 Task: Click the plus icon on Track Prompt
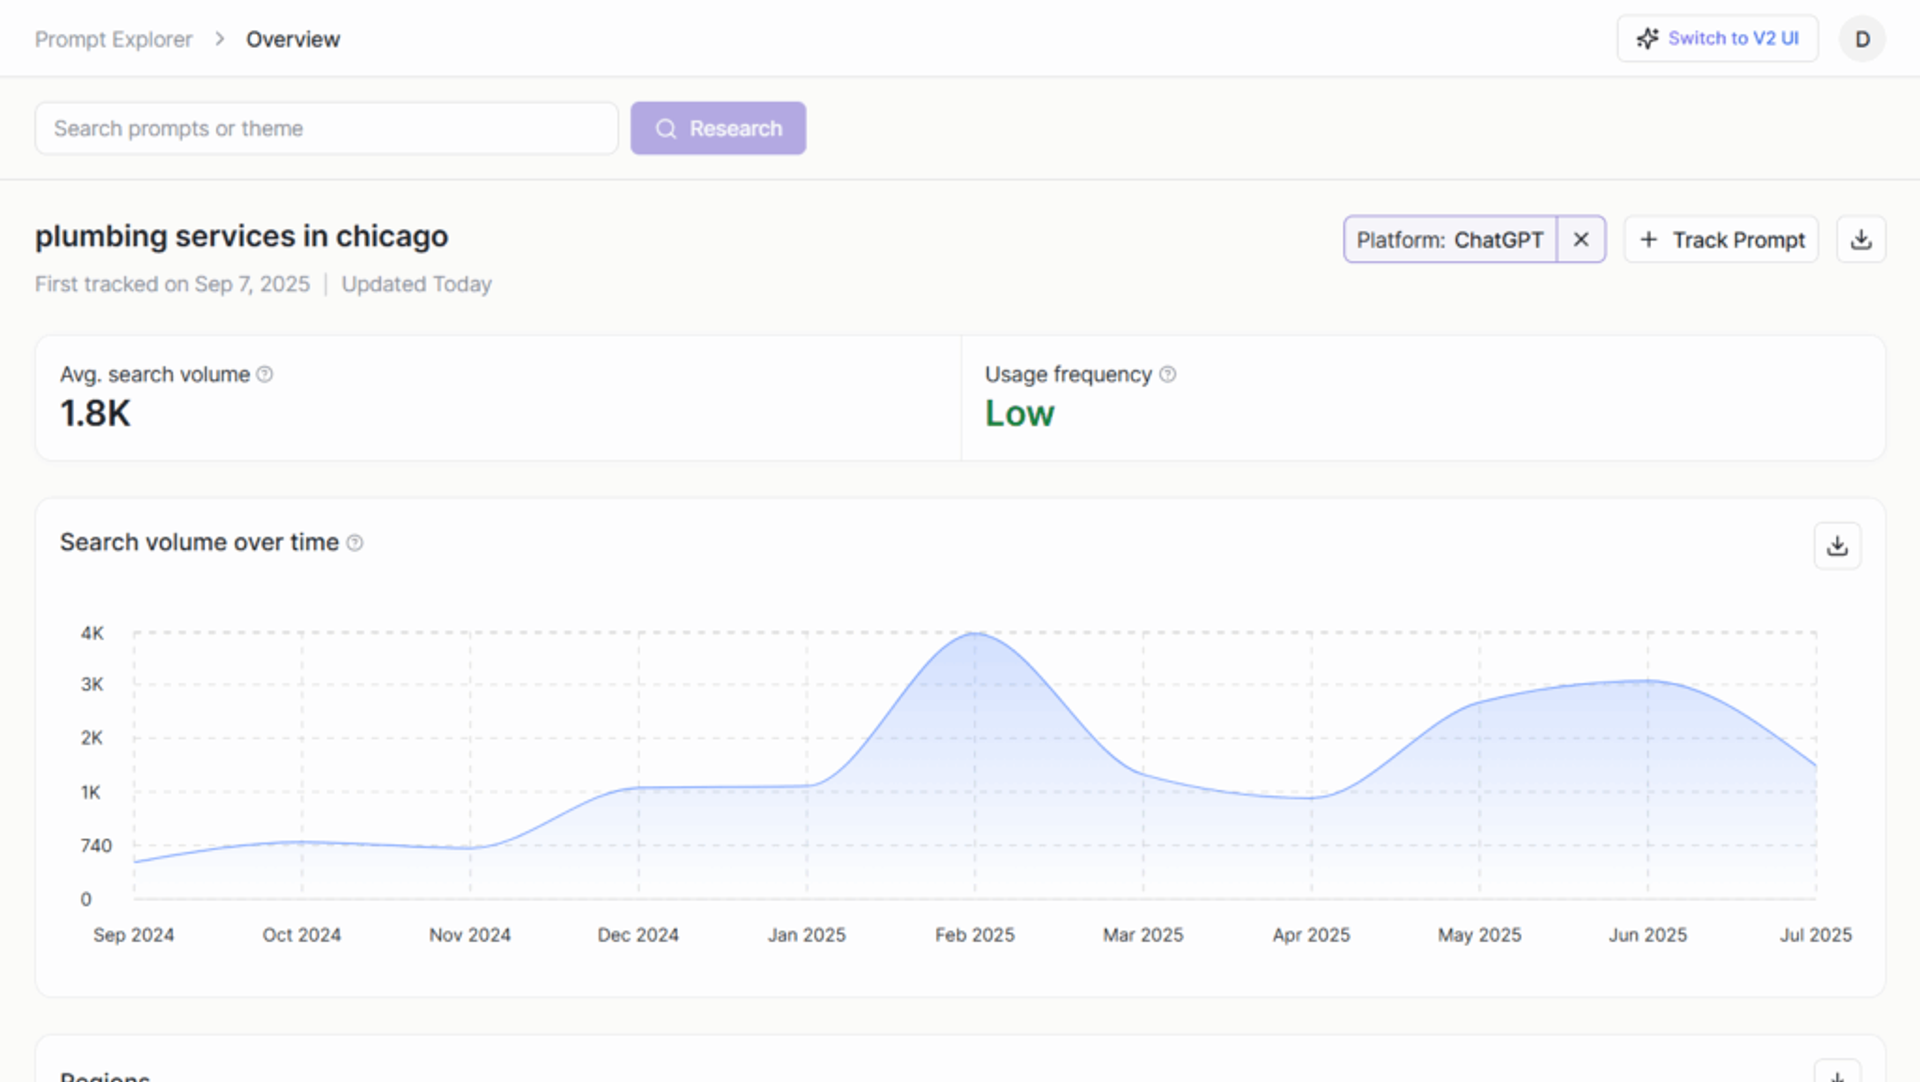tap(1649, 240)
